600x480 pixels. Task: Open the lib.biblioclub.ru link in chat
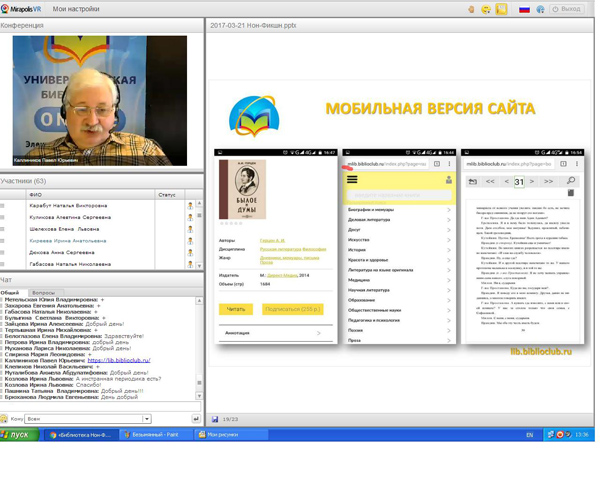(x=119, y=361)
